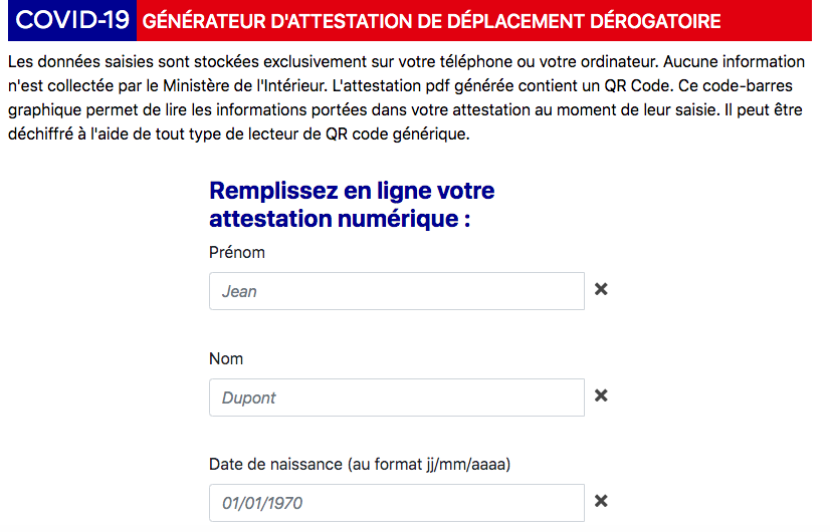Clear the Prénom field with its X icon

(601, 290)
